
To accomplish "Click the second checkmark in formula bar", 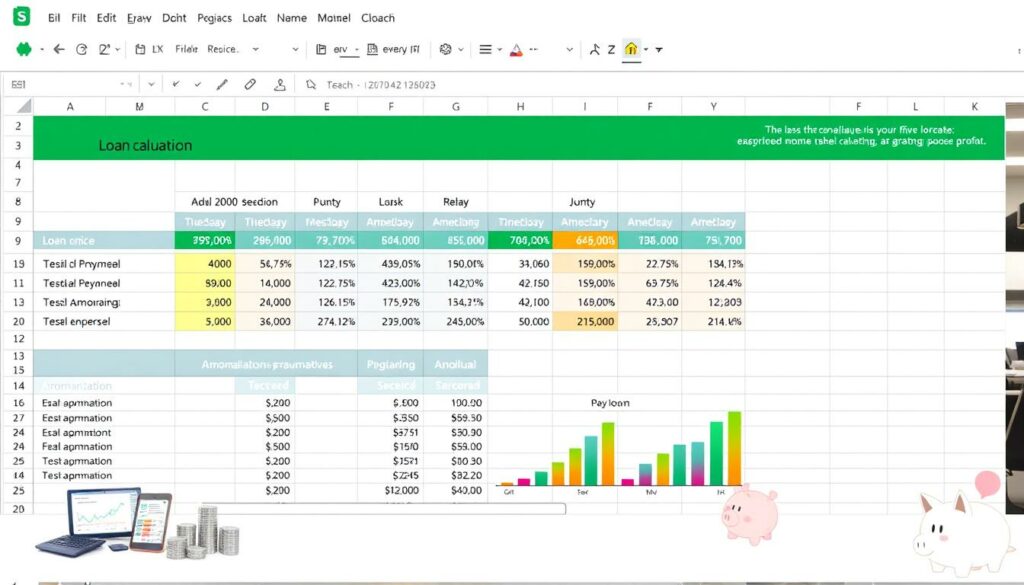I will [x=198, y=84].
